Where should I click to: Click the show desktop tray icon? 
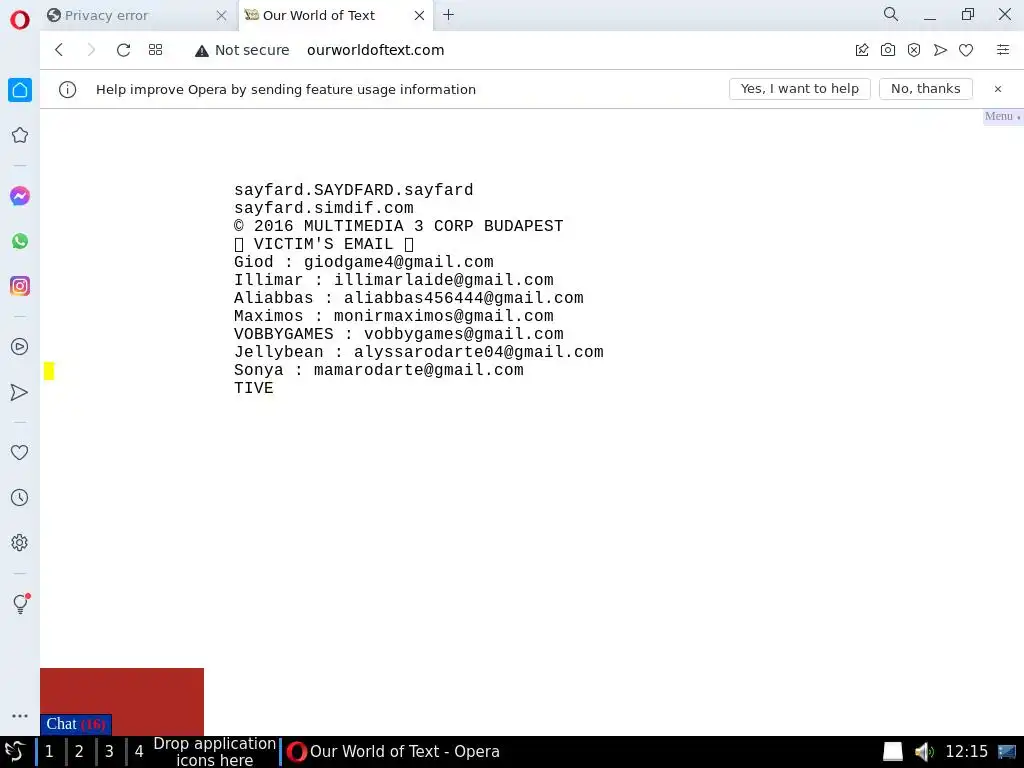(1007, 752)
